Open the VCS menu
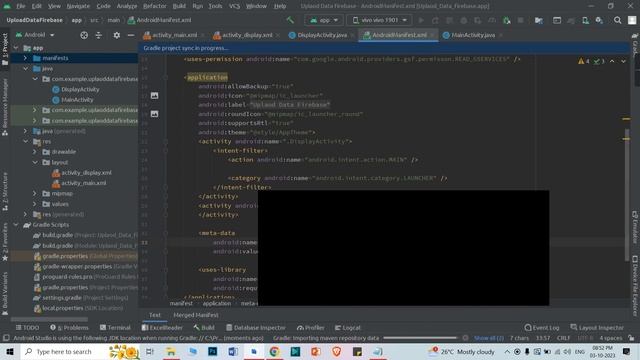640x360 pixels. tap(234, 6)
